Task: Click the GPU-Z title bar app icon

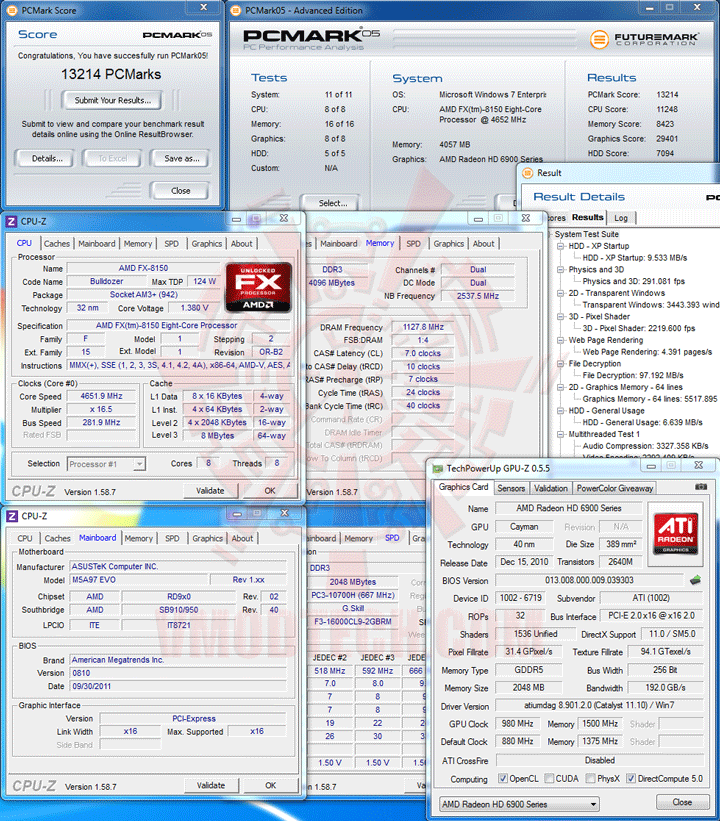Action: [438, 469]
